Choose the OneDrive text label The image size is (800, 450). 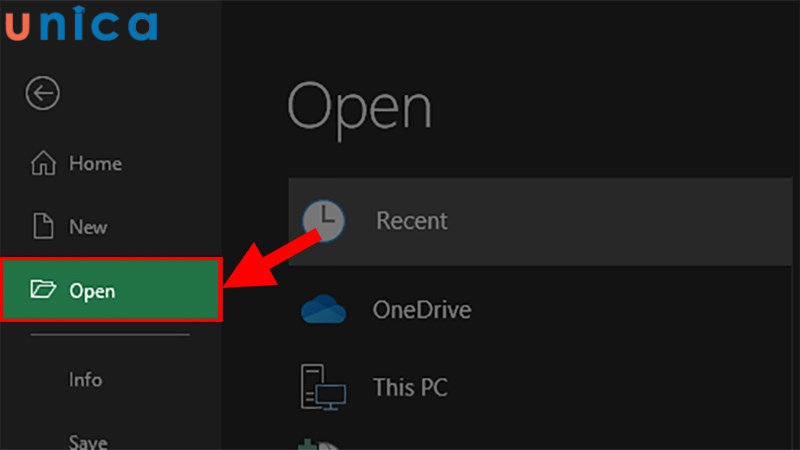(x=421, y=310)
